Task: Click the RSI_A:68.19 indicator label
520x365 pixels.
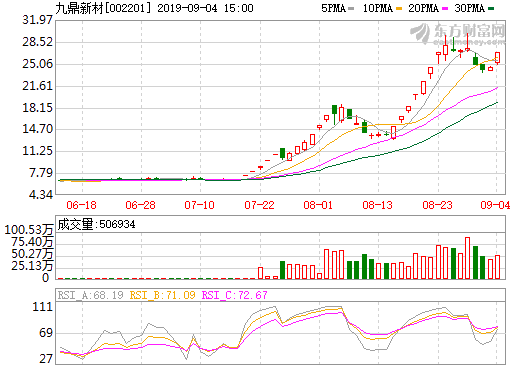Action: 90,295
